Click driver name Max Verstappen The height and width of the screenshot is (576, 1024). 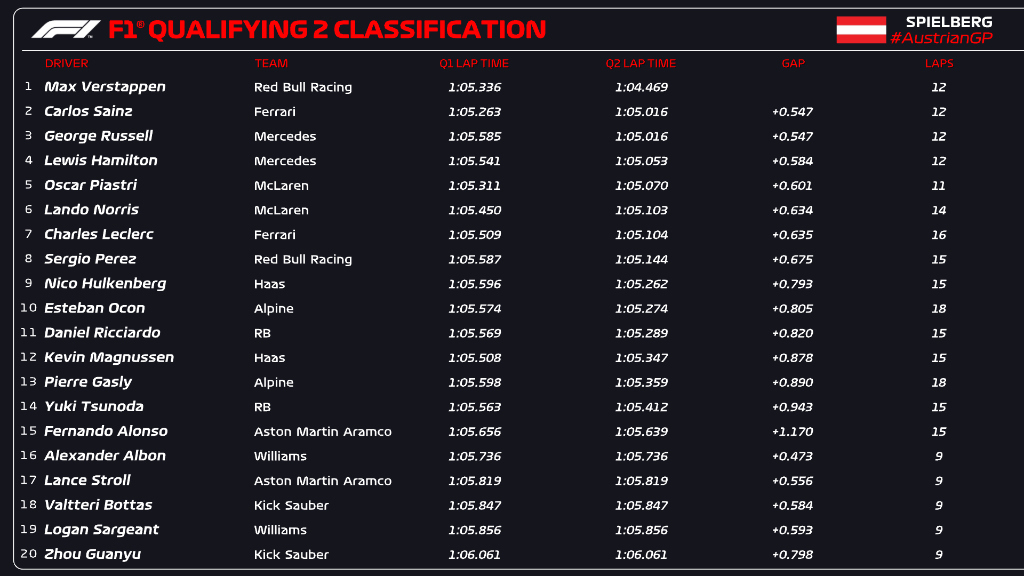[105, 87]
